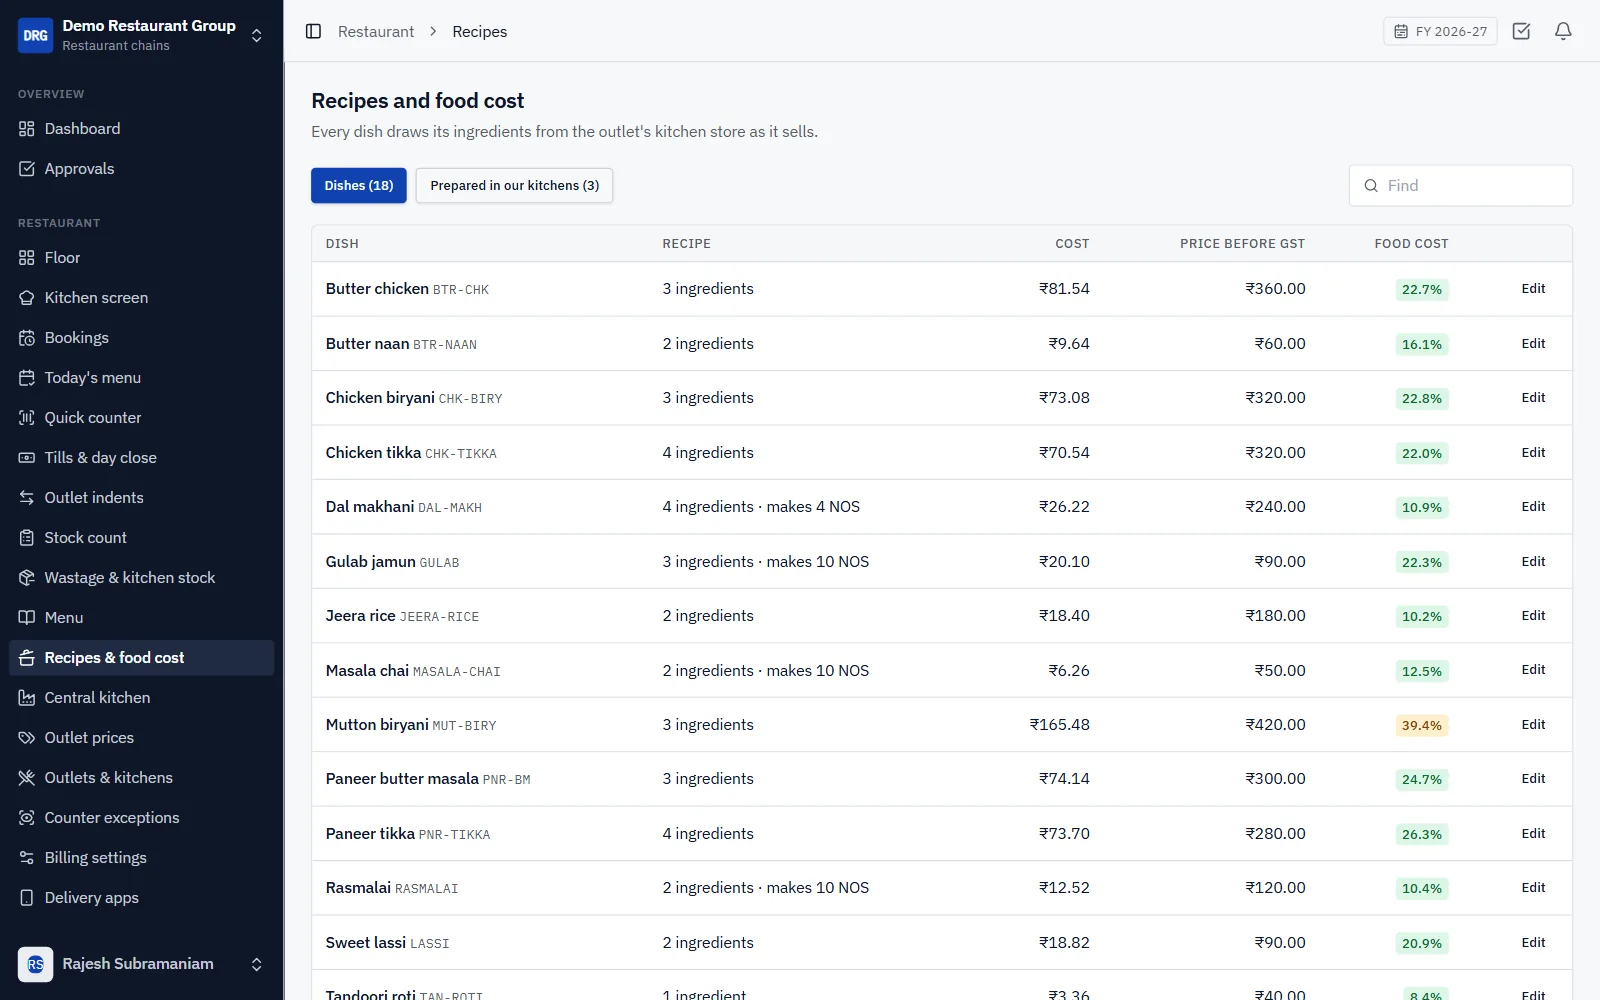
Task: Click the Chicken tikka dish name
Action: 373,453
